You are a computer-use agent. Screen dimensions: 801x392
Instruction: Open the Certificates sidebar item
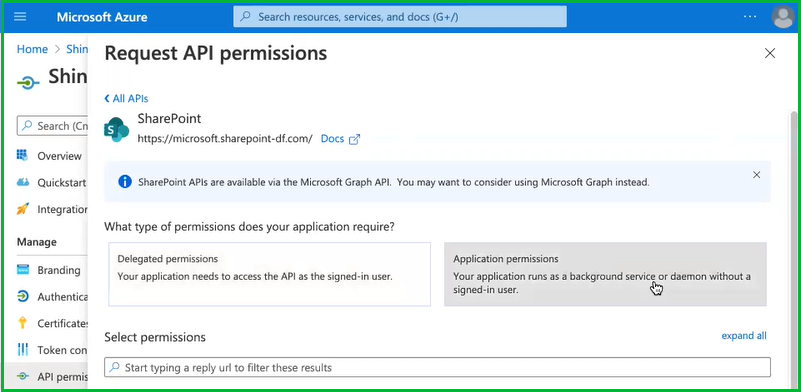coord(62,324)
